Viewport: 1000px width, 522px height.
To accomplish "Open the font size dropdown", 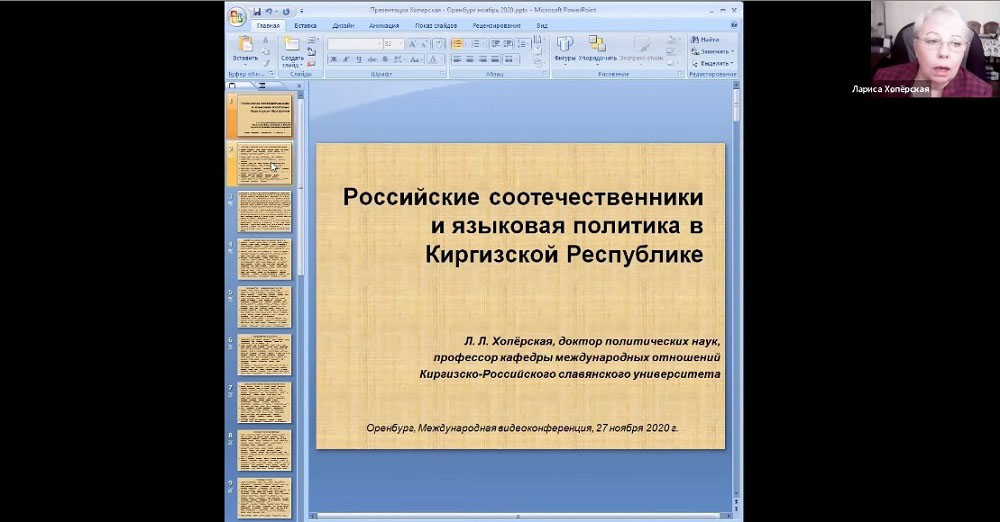I will click(x=400, y=44).
